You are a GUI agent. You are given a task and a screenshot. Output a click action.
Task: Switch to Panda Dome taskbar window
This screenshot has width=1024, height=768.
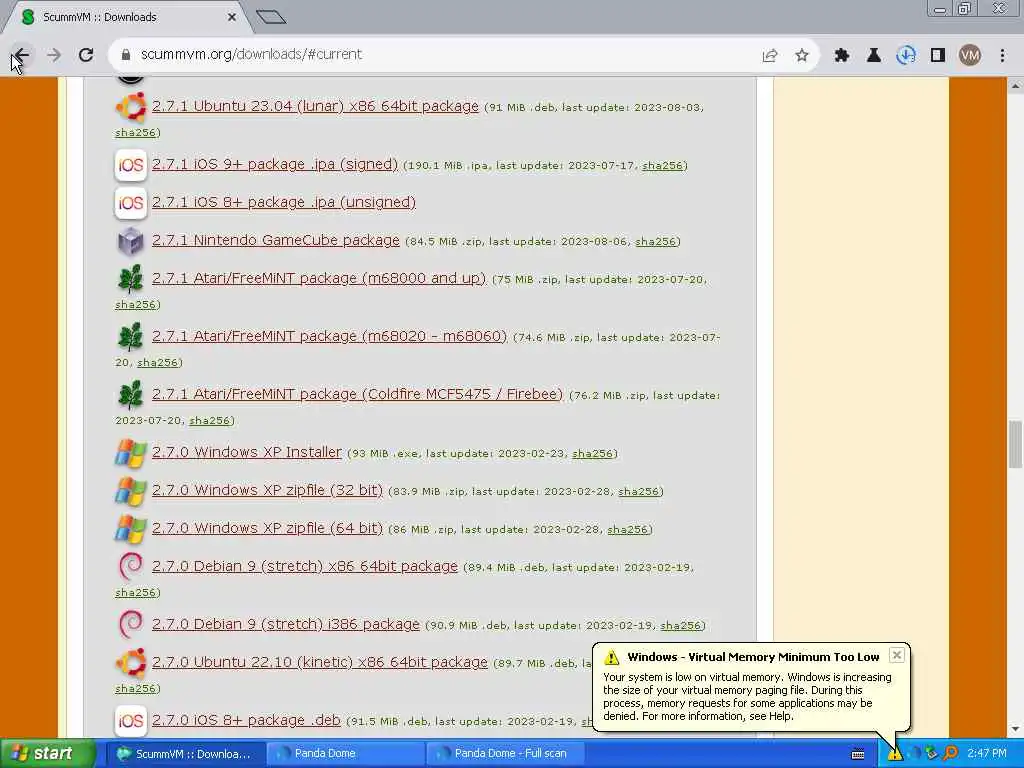coord(345,754)
